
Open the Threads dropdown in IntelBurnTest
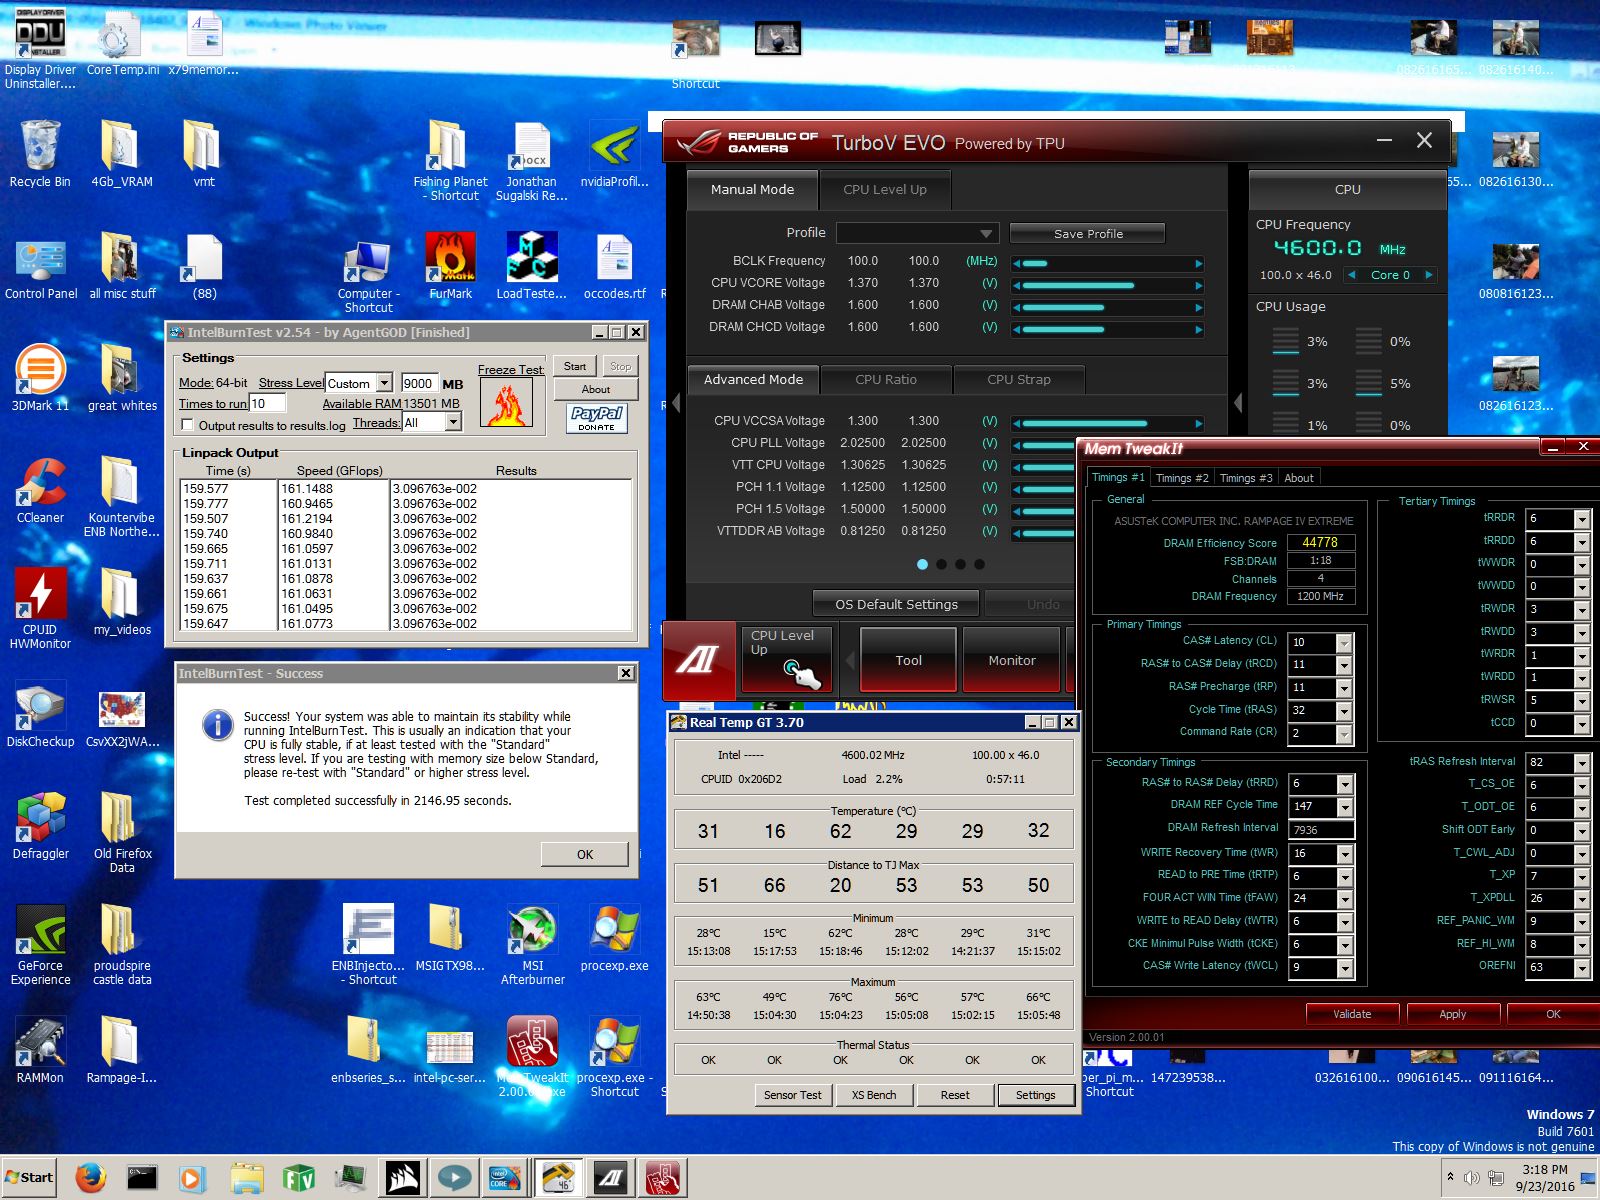[453, 423]
